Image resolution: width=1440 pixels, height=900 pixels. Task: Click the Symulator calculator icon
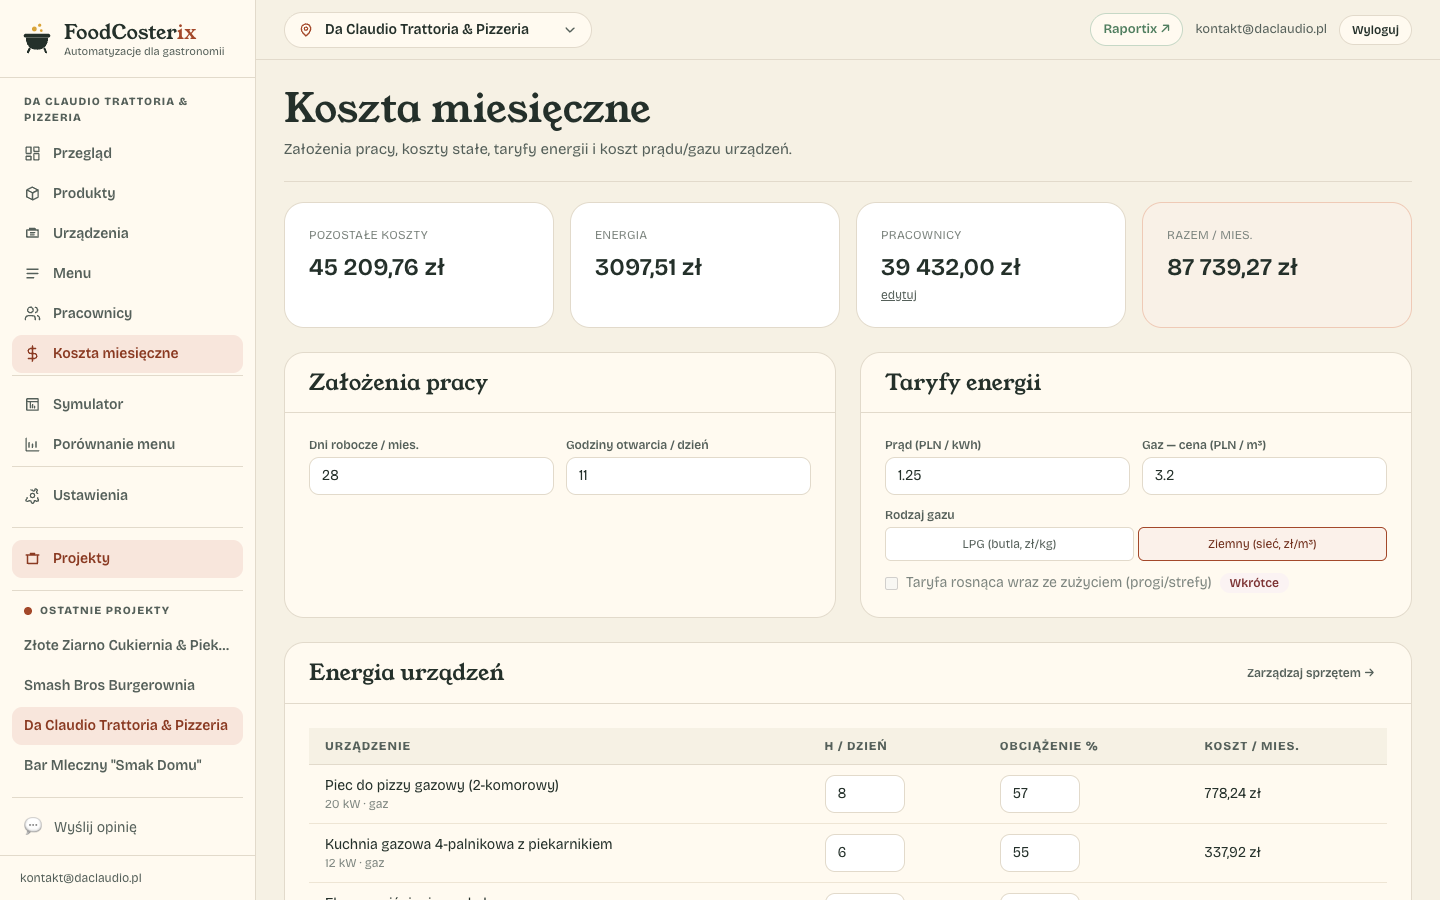point(32,404)
